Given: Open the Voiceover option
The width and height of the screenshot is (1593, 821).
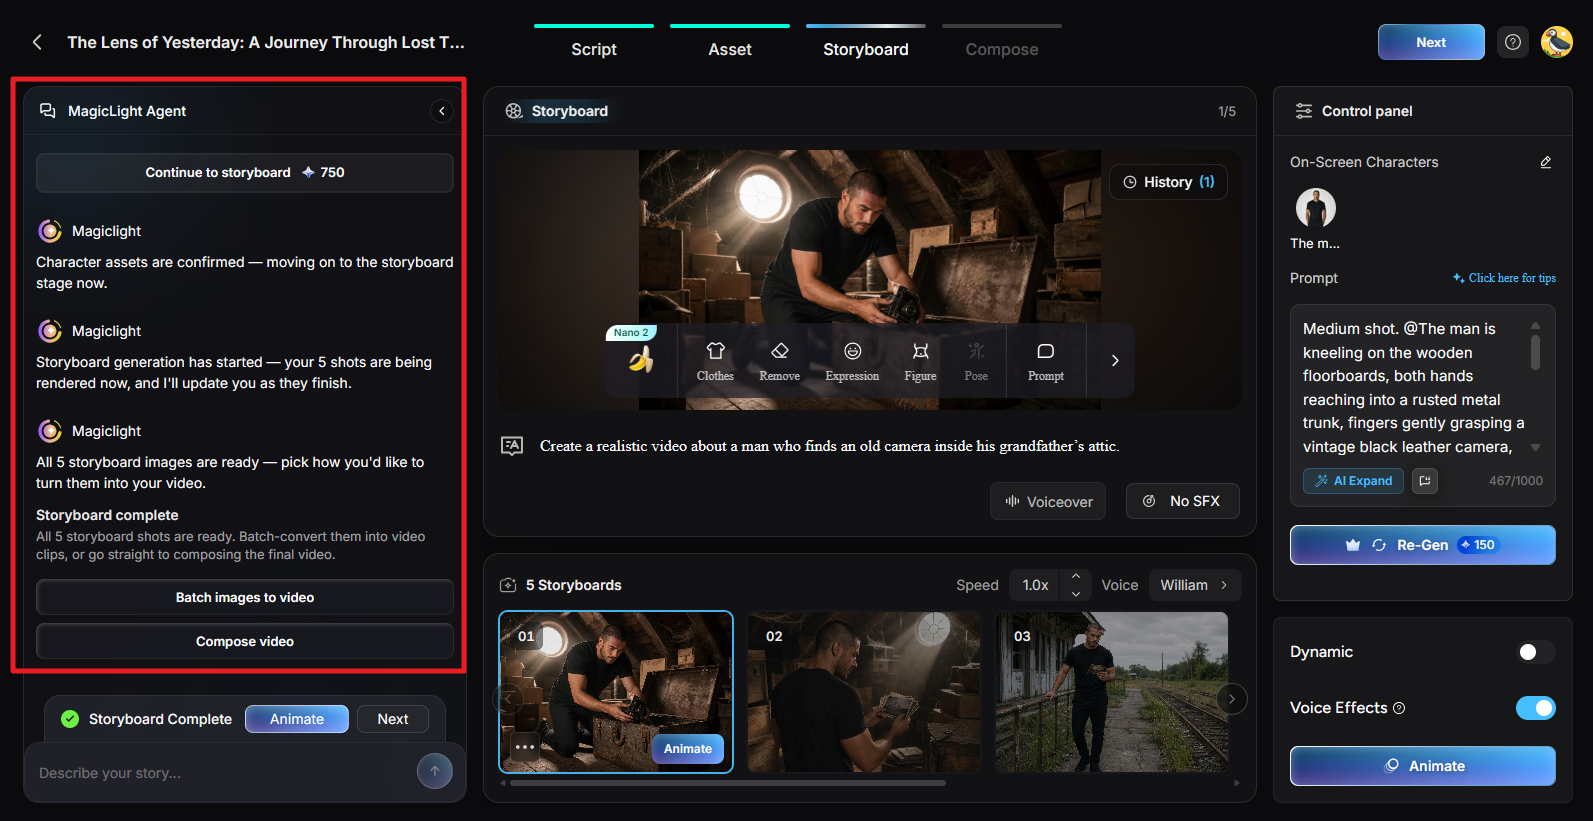Looking at the screenshot, I should tap(1048, 501).
